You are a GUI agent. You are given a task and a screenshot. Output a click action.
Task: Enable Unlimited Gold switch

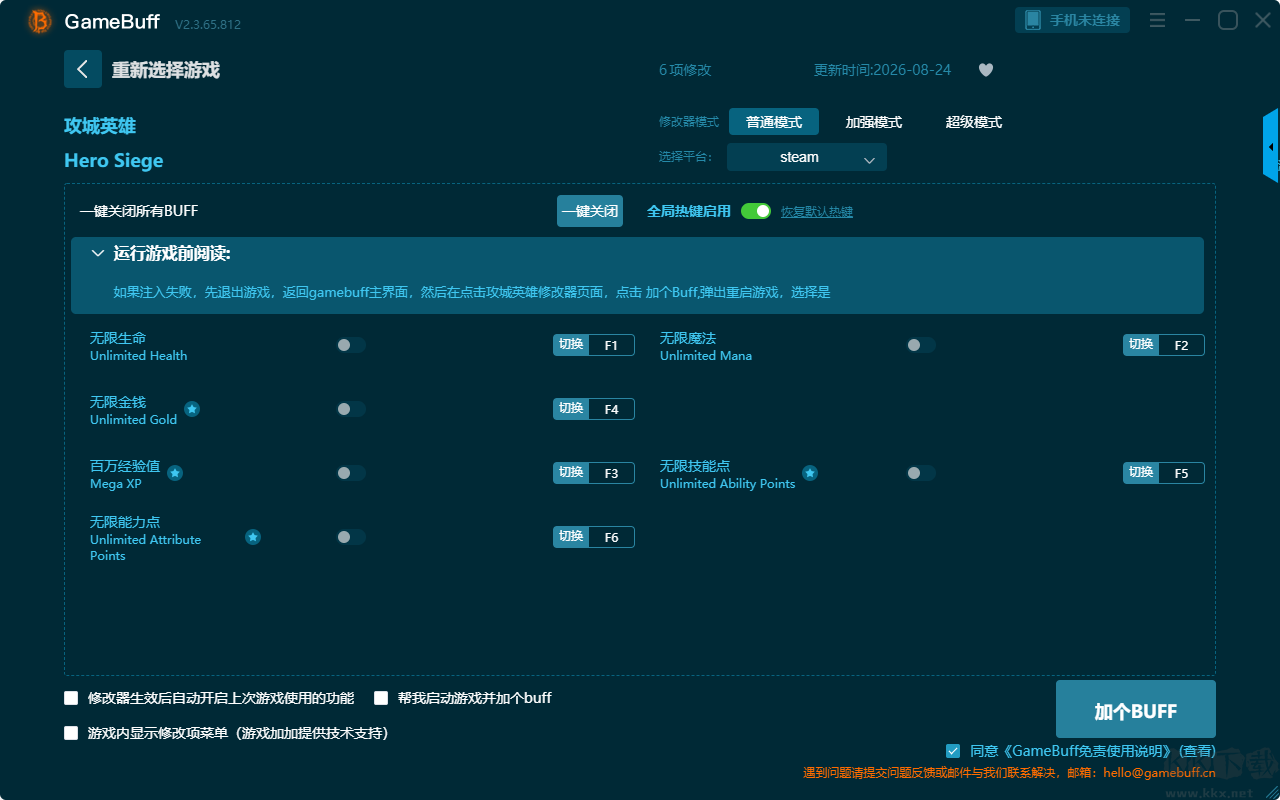(x=351, y=409)
